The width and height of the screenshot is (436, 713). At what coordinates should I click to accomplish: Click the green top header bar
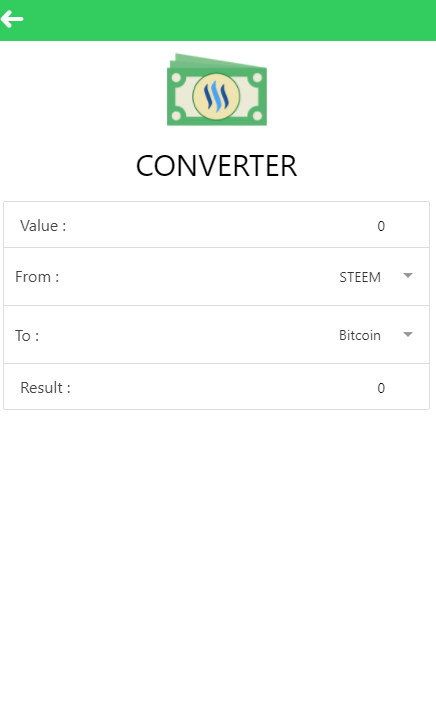(x=218, y=20)
